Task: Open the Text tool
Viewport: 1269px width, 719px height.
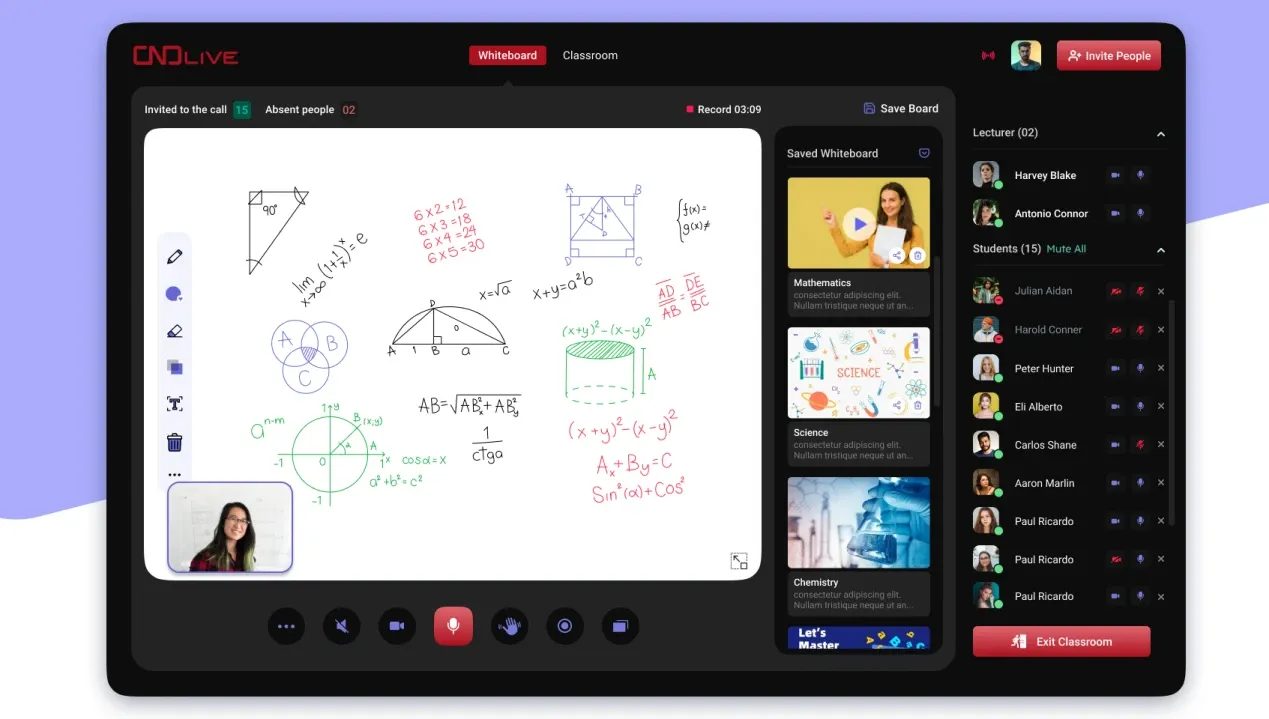Action: point(175,403)
